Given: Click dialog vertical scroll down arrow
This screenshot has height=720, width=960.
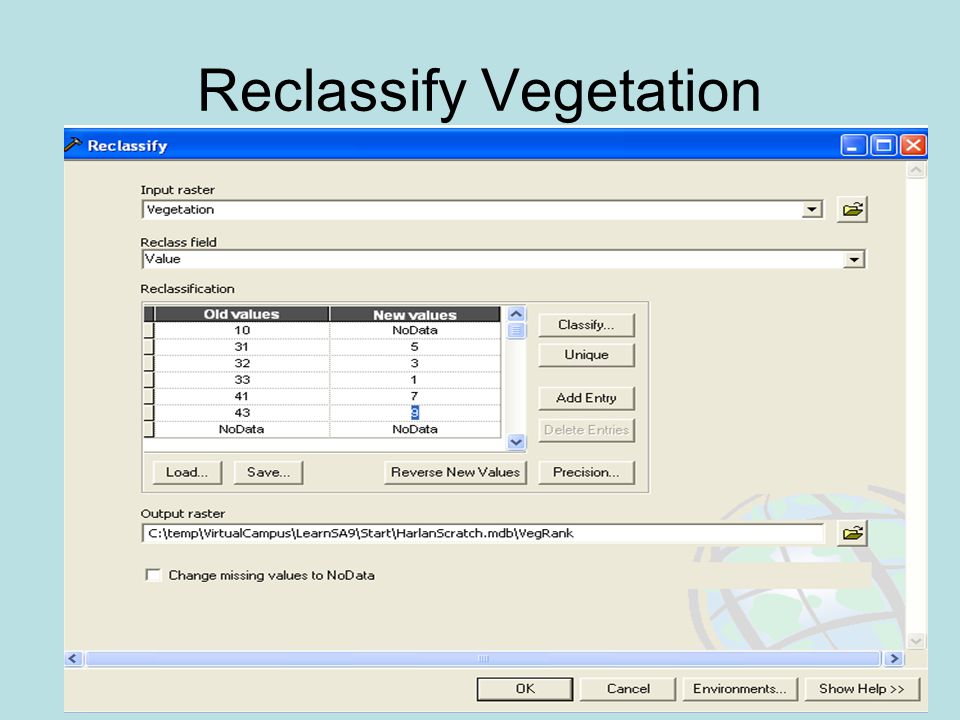Looking at the screenshot, I should (x=916, y=641).
